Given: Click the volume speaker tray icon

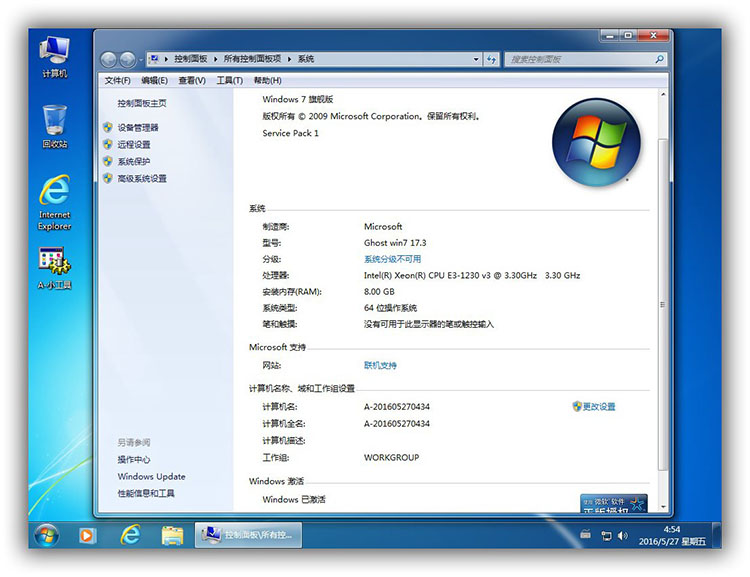Looking at the screenshot, I should coord(622,536).
